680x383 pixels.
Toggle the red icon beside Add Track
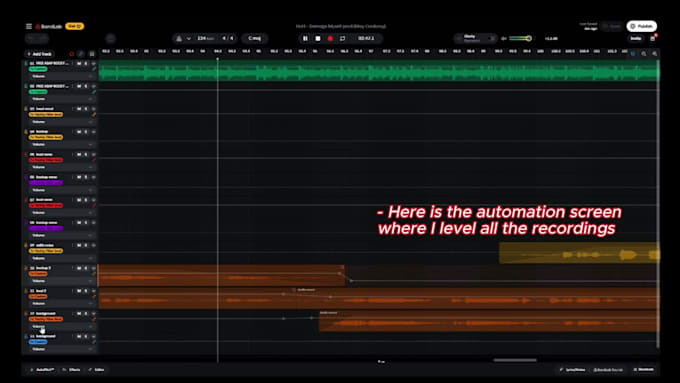[x=72, y=54]
